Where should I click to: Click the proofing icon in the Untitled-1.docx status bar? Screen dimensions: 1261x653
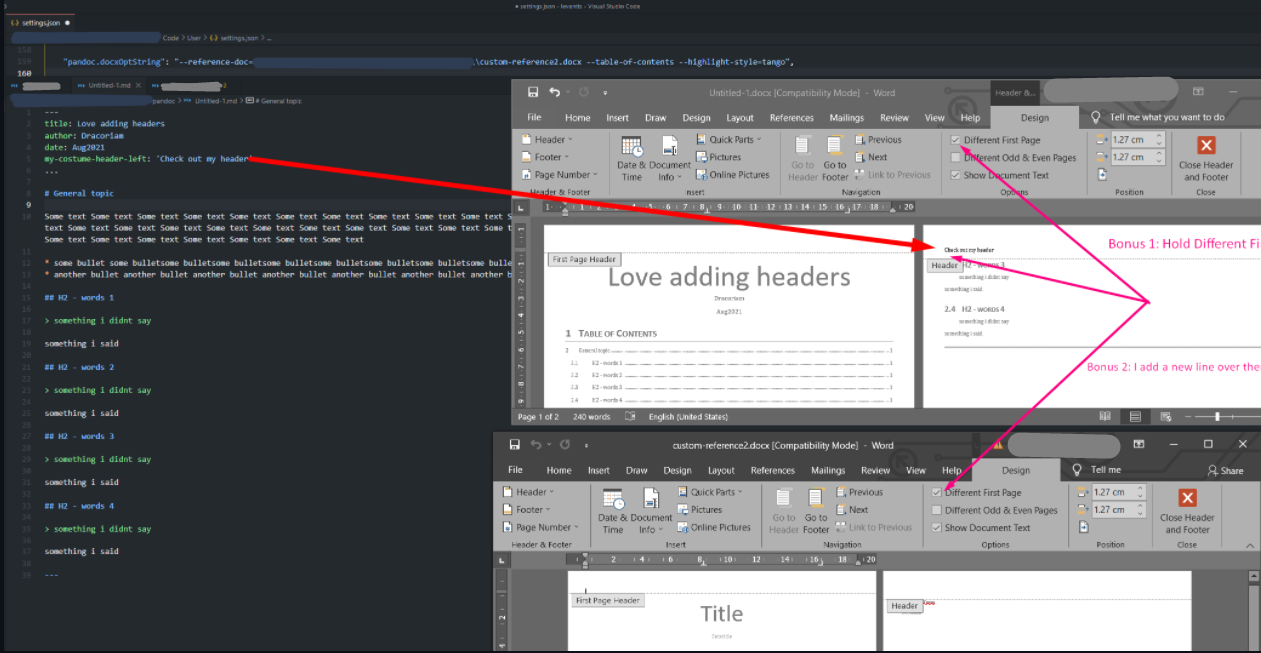[631, 416]
